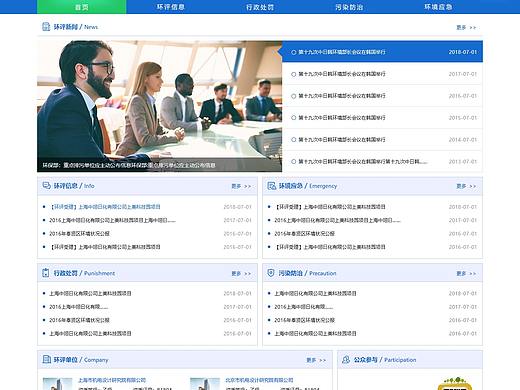Select the highlighted news headline dated 2018-07-01
This screenshot has height=390, width=520.
click(x=382, y=52)
